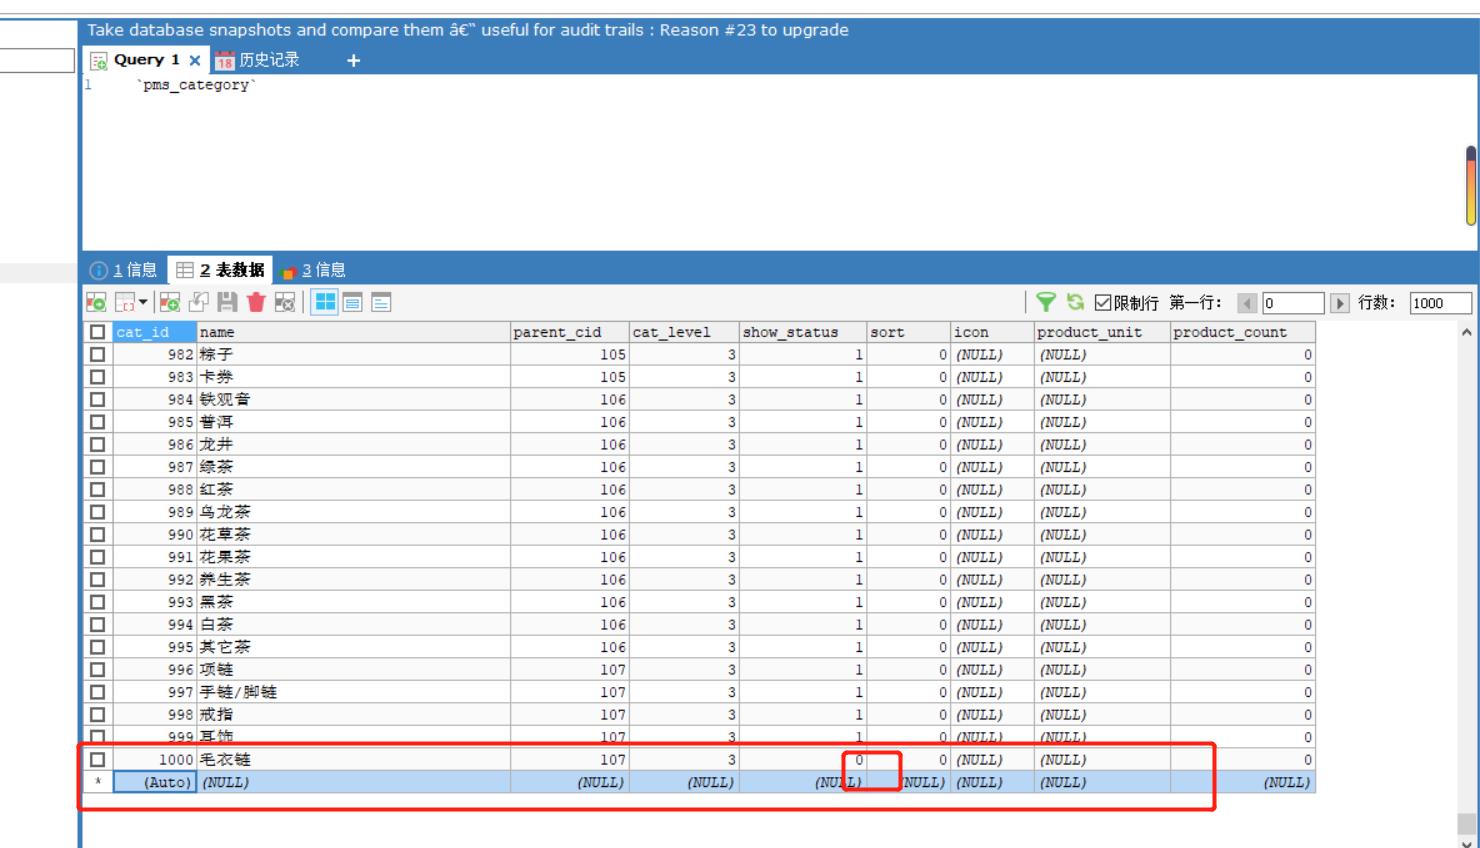Select the name cell 乌龙茶

click(x=353, y=512)
